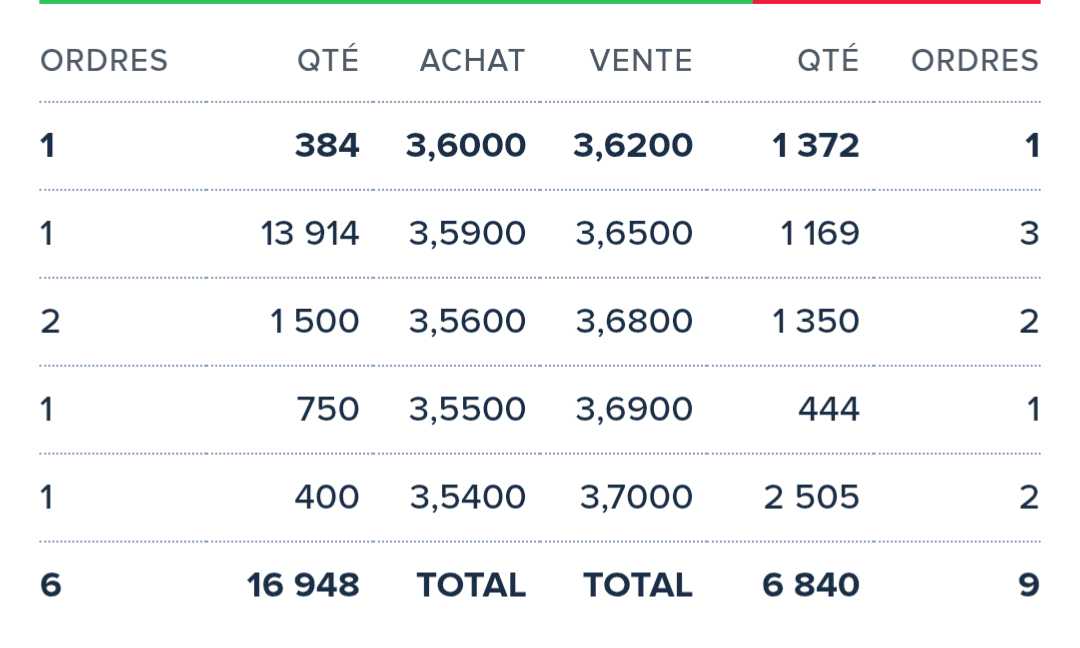
Task: Click the total ask quantity 6 840
Action: (810, 586)
